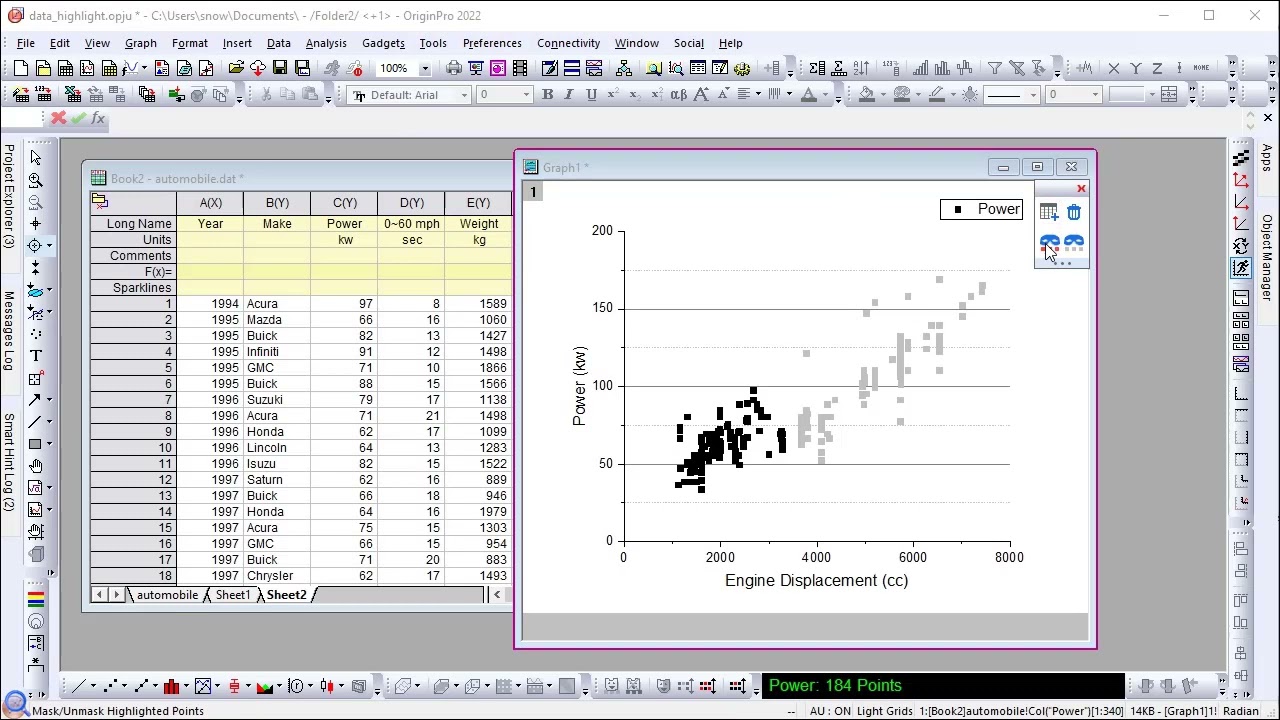The image size is (1280, 720).
Task: Set column designation as X
Action: tap(1114, 68)
